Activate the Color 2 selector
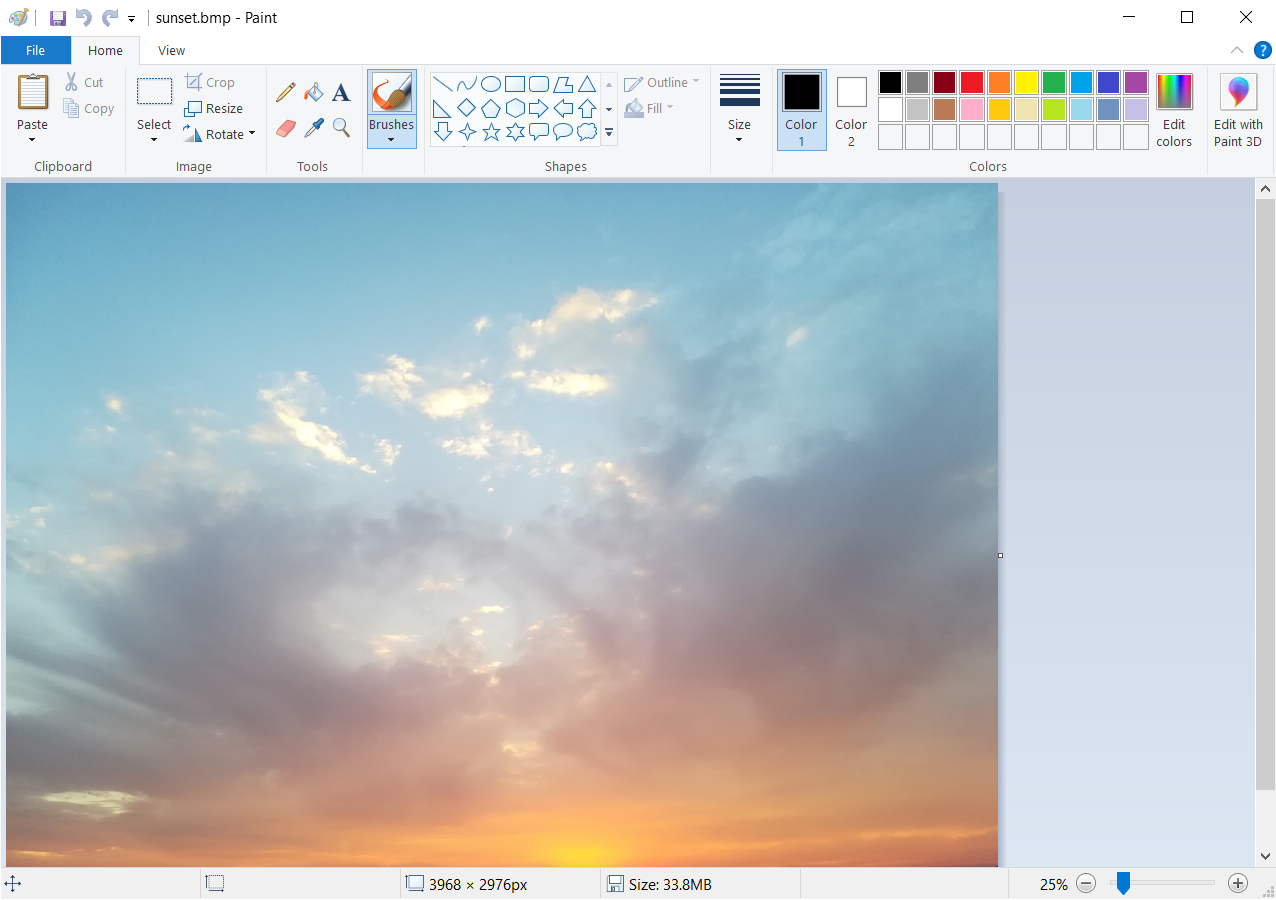This screenshot has width=1276, height=900. (851, 110)
